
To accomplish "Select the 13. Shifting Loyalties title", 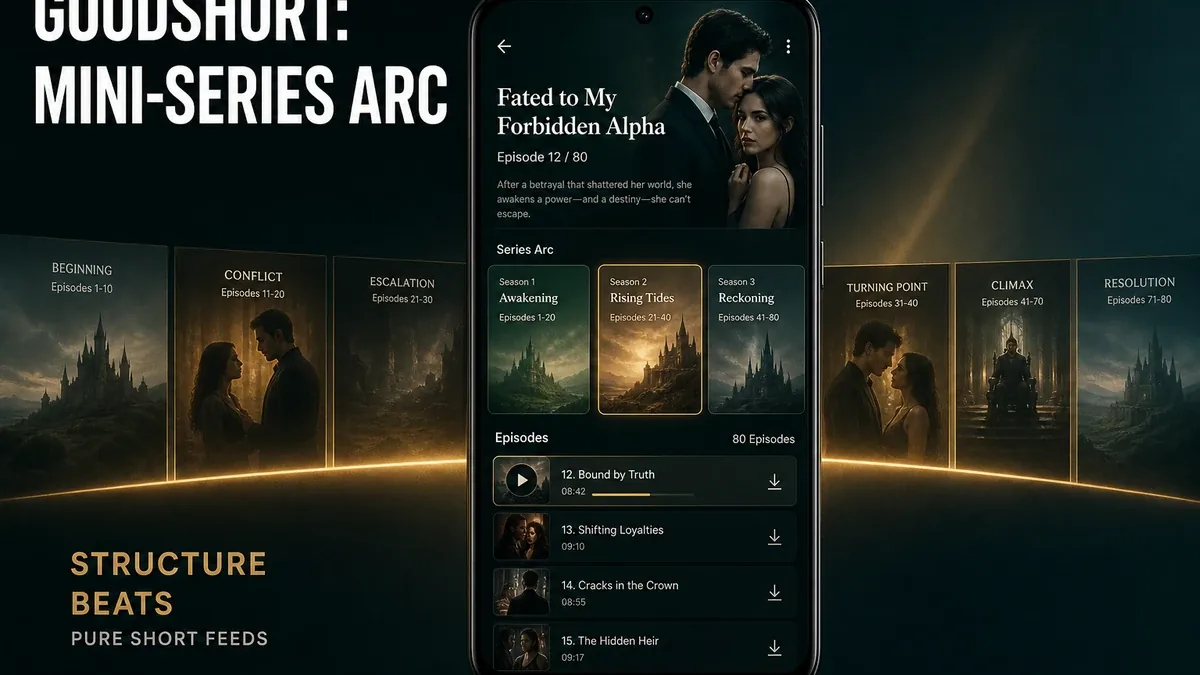I will pos(612,530).
